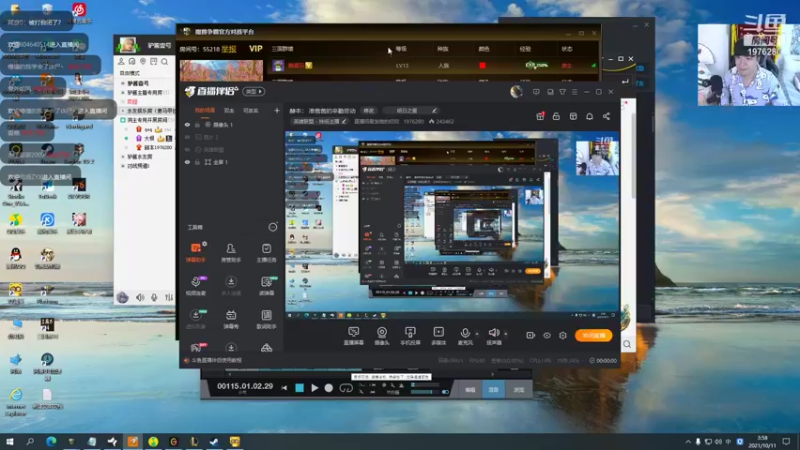The height and width of the screenshot is (450, 800).
Task: Expand the 驴酱壹号 channel tree node
Action: click(x=123, y=83)
